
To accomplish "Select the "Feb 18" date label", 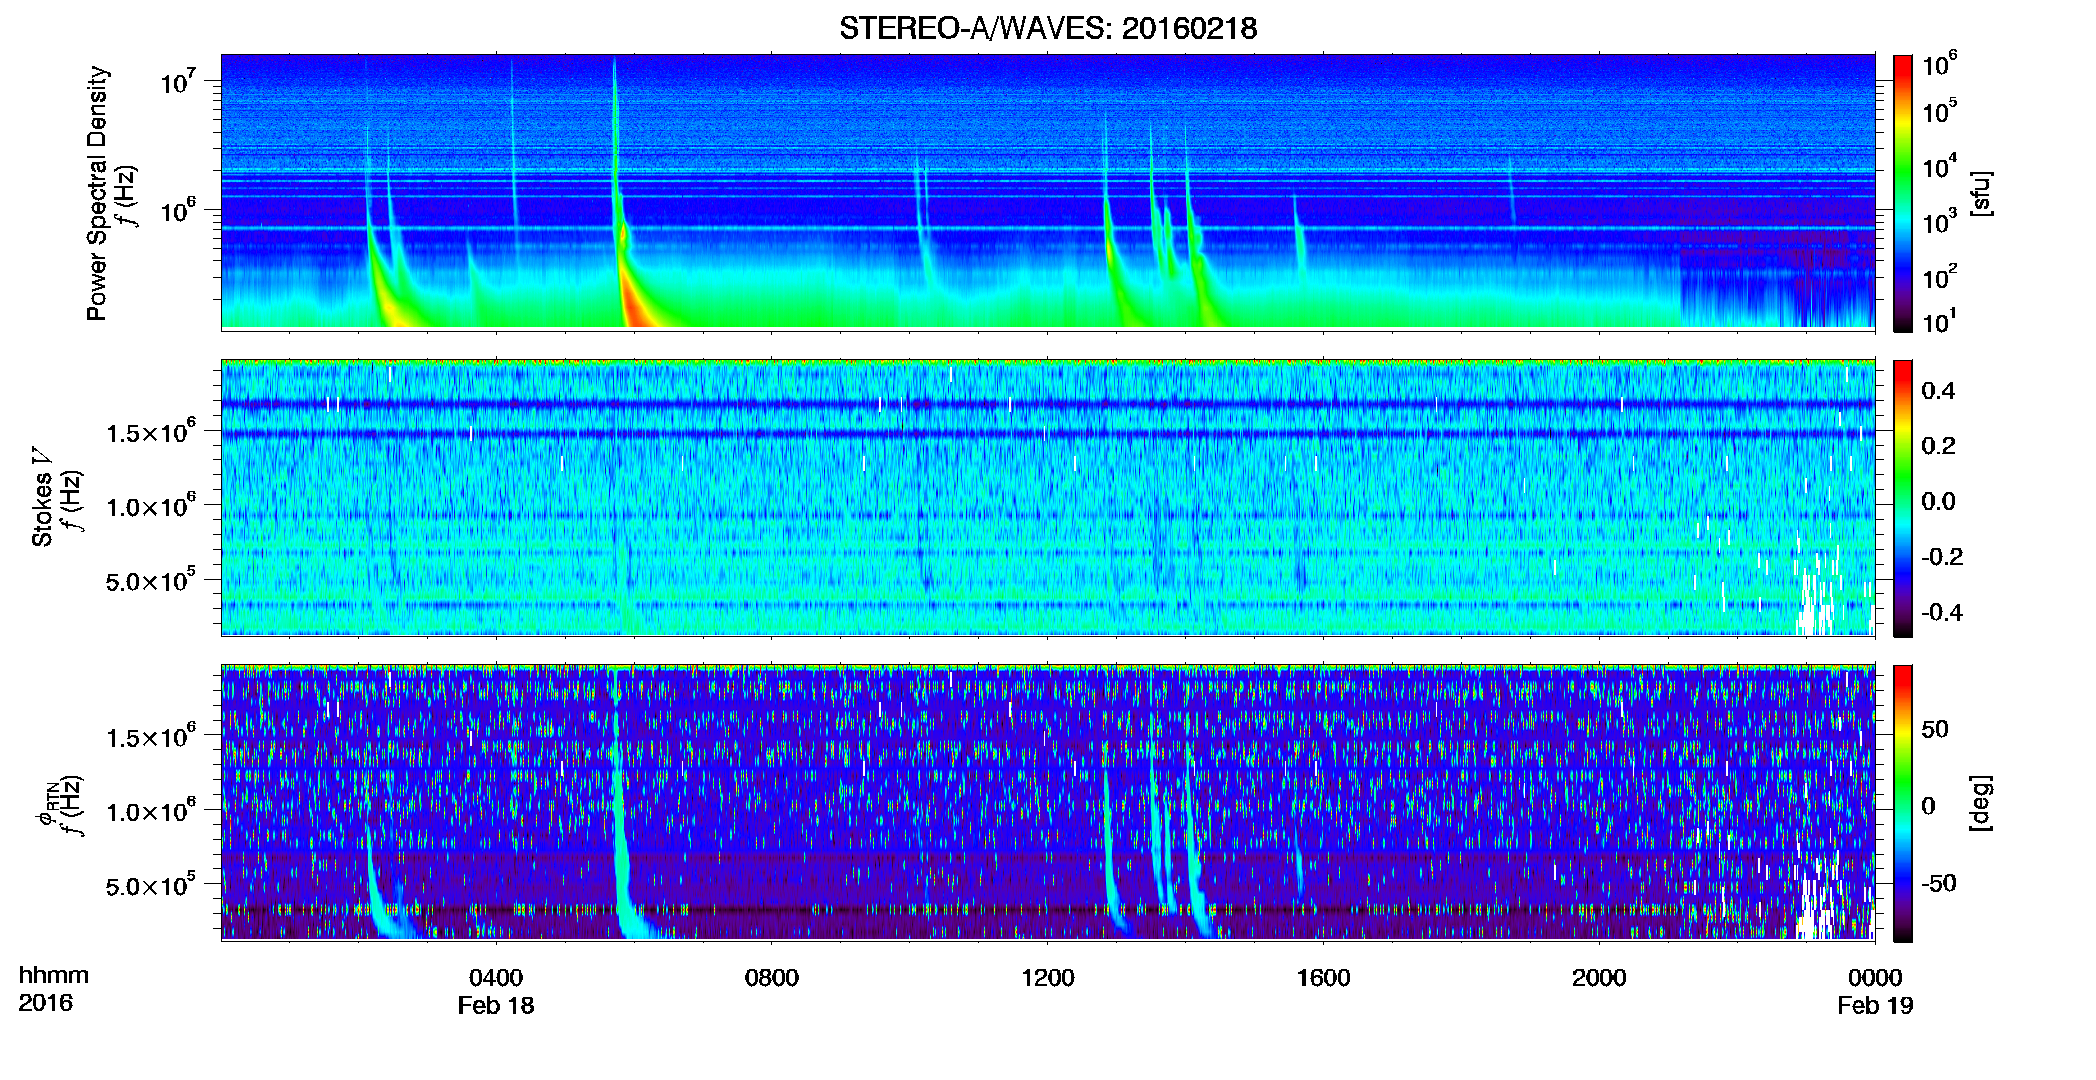I will click(496, 1005).
